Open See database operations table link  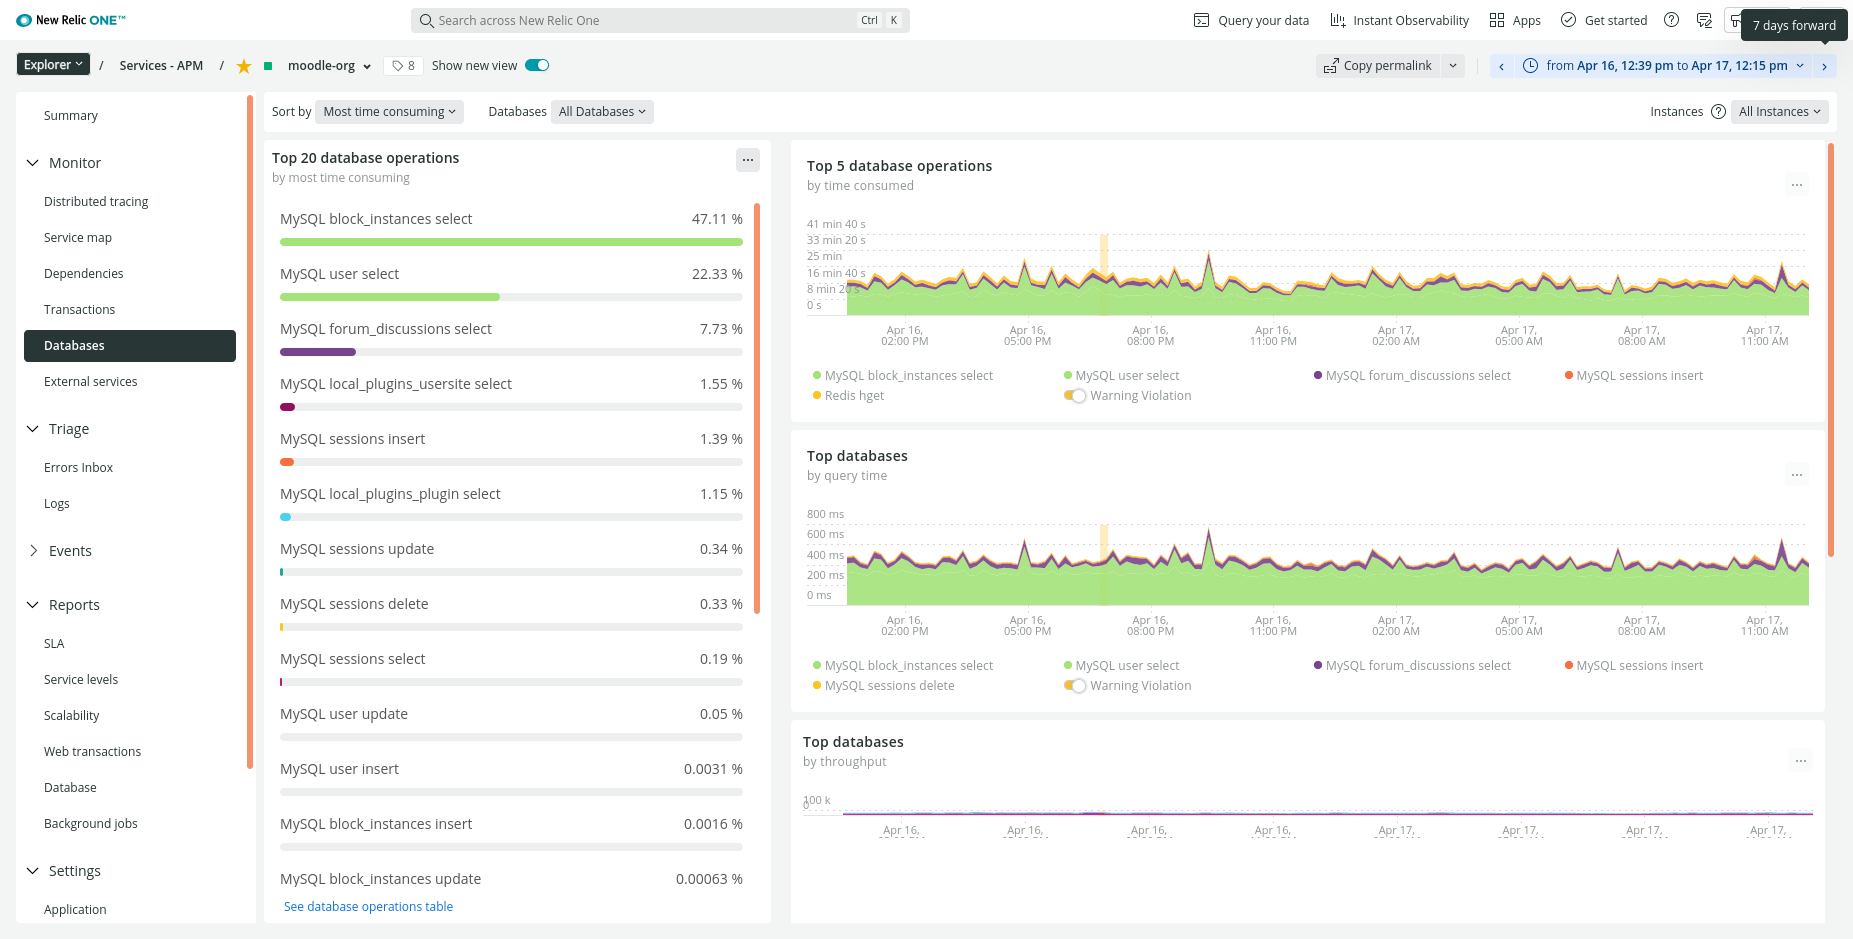click(x=368, y=907)
